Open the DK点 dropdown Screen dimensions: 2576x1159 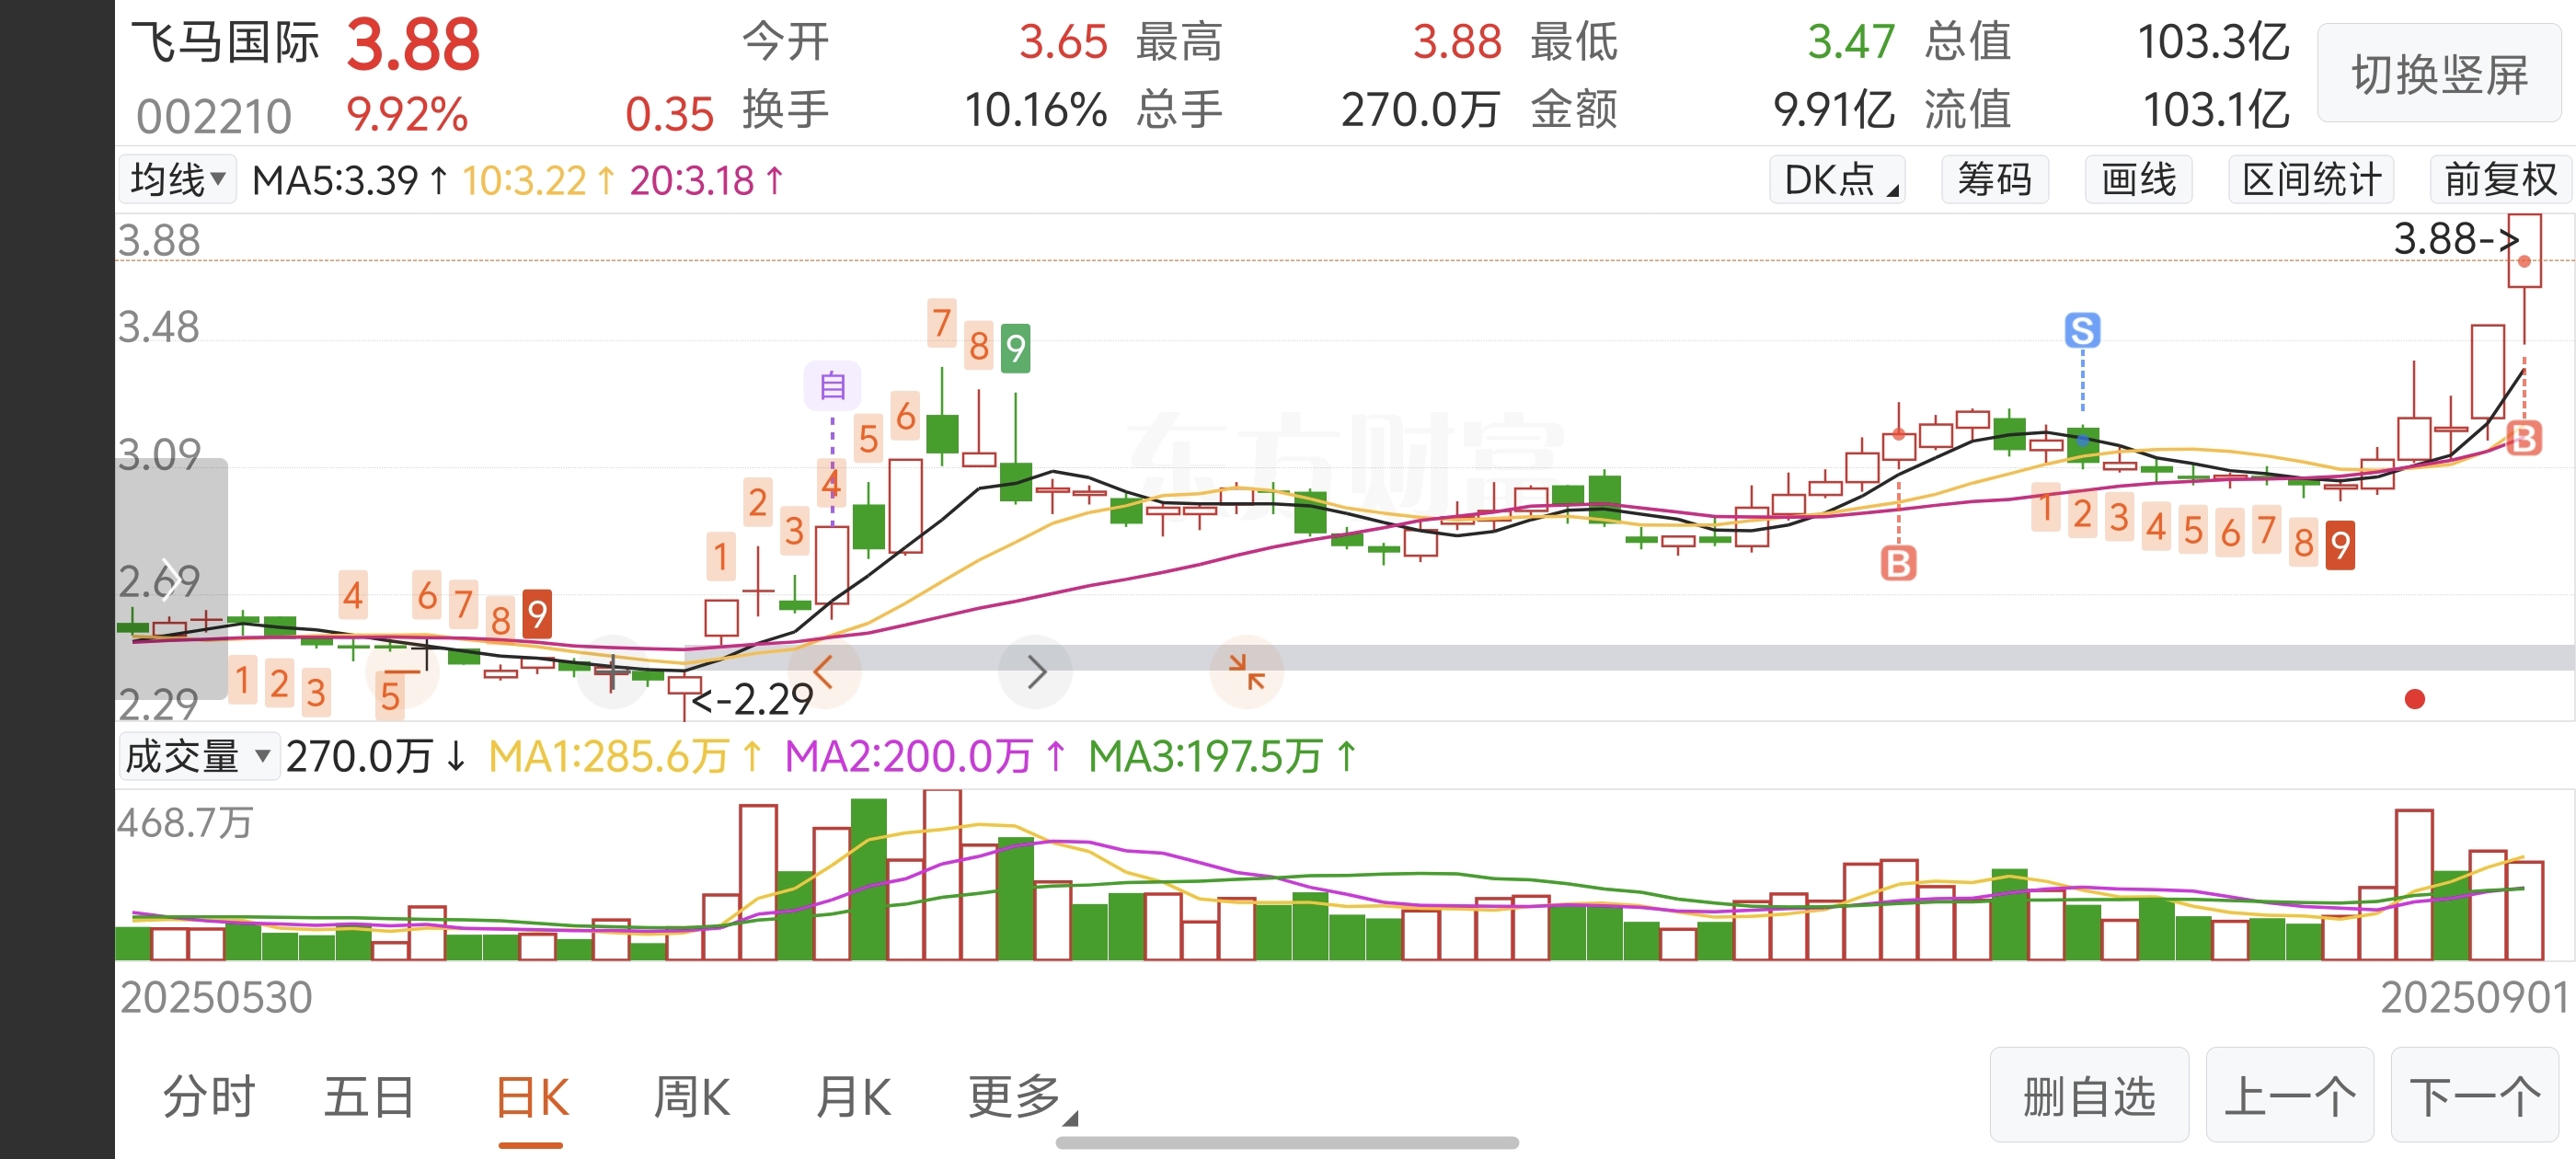pos(1837,180)
